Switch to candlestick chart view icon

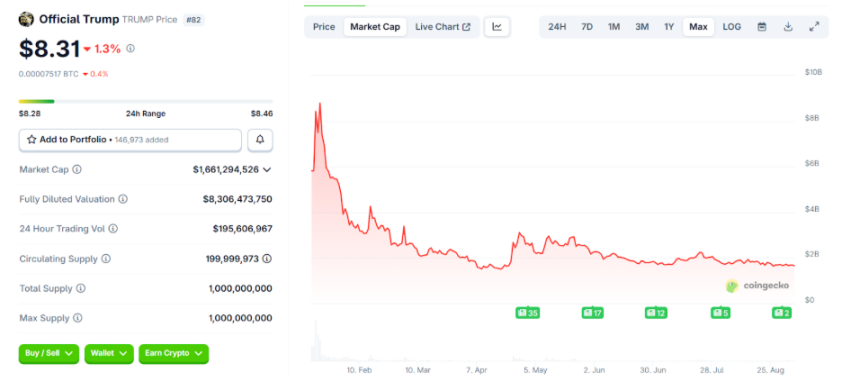[x=497, y=27]
